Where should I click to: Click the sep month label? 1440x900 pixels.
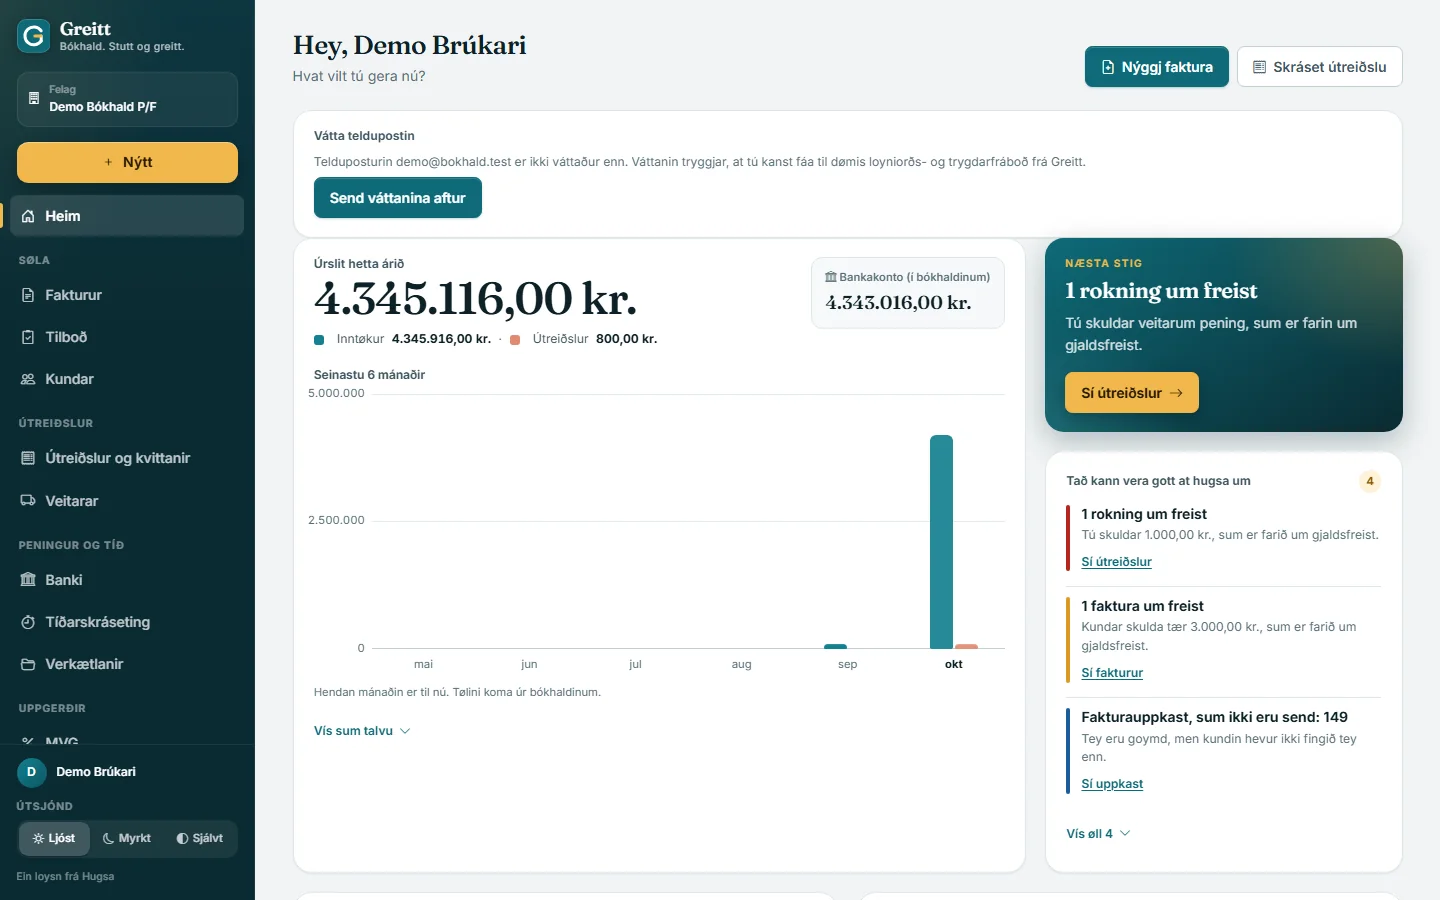coord(848,664)
